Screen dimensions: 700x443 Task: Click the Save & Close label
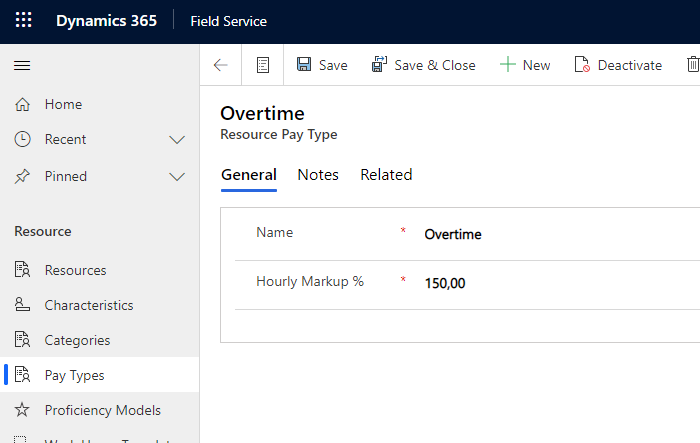[x=435, y=65]
